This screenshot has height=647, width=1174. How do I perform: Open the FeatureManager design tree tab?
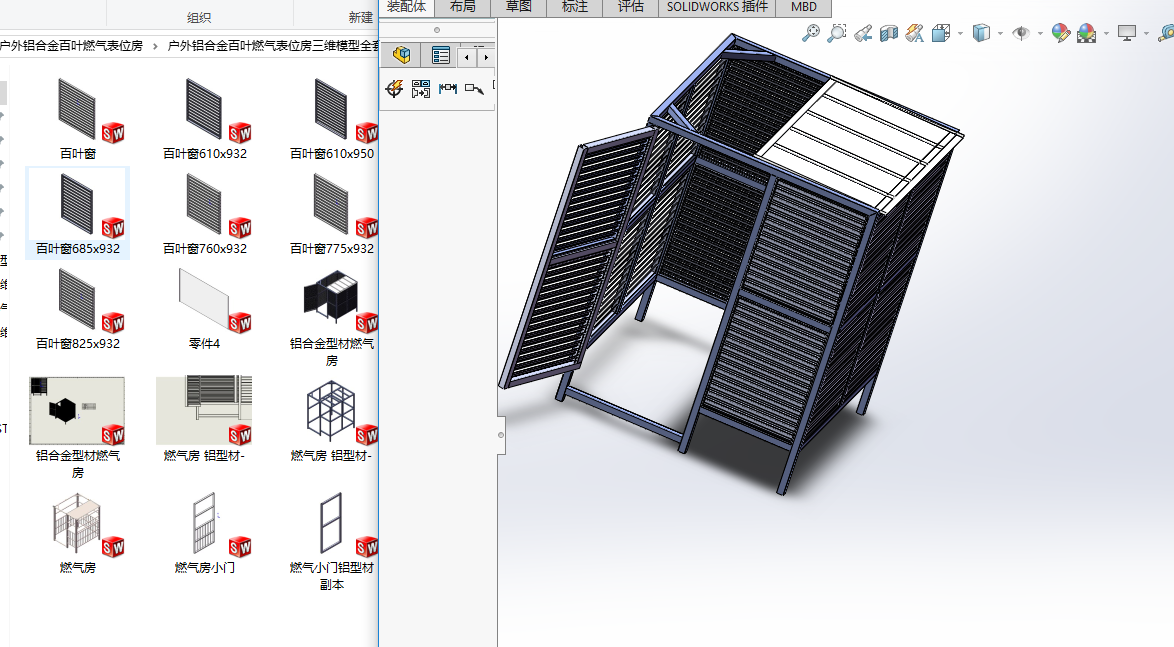click(x=402, y=55)
